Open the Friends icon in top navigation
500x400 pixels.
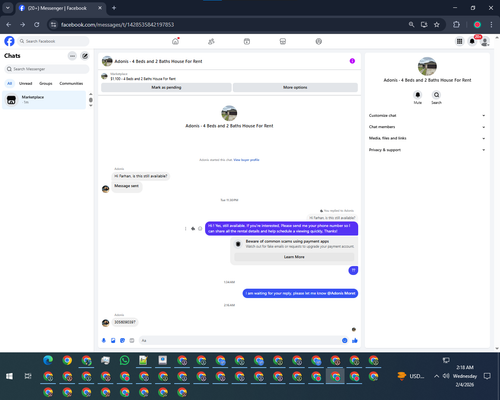tap(211, 41)
